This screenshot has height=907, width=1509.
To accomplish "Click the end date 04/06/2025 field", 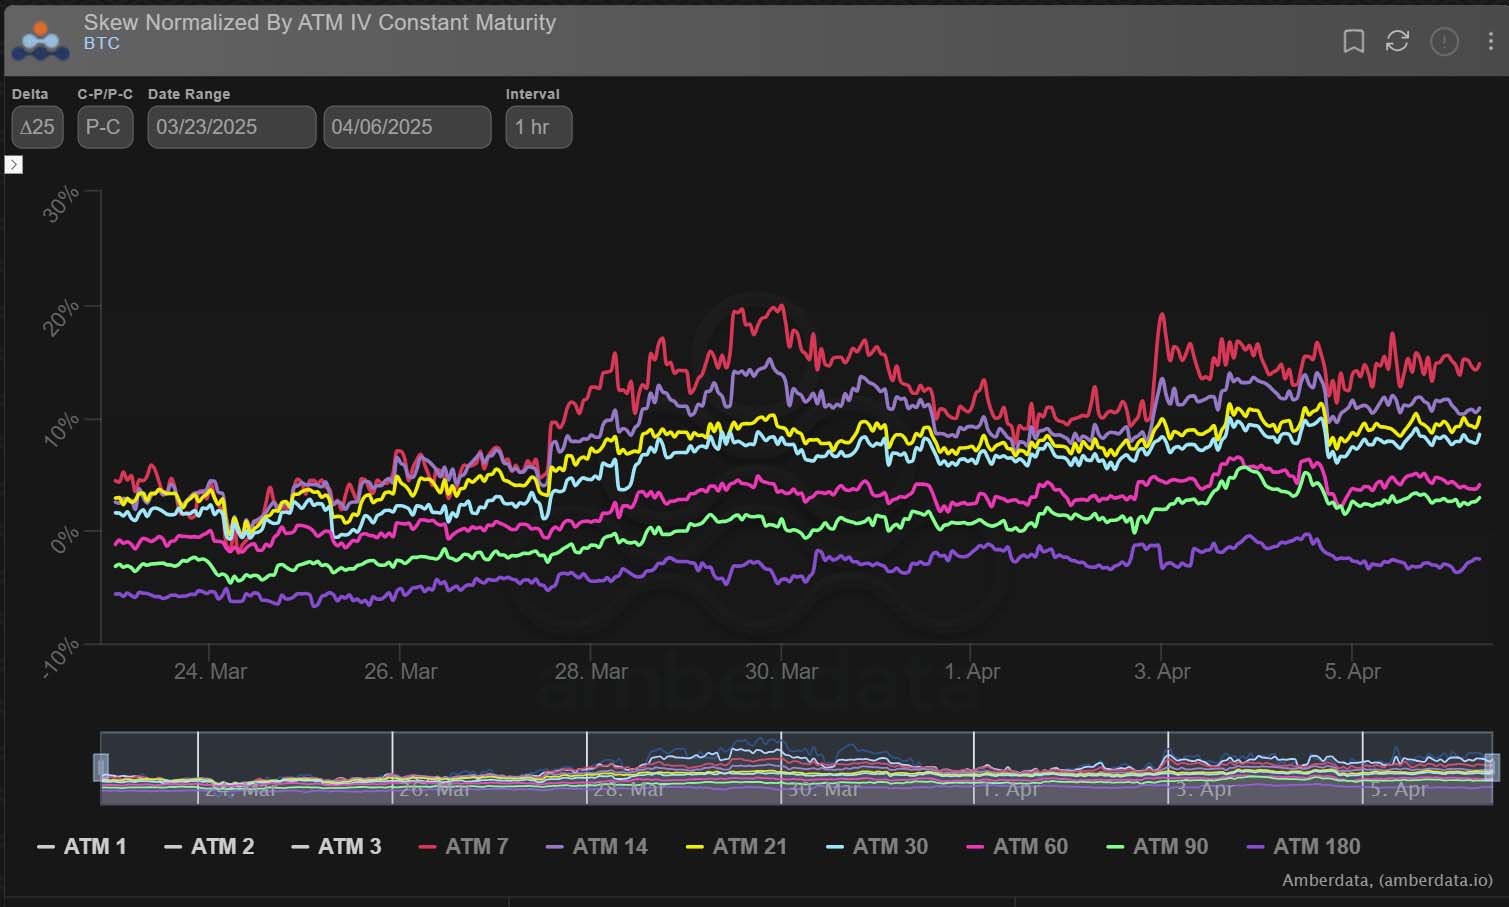I will [406, 127].
